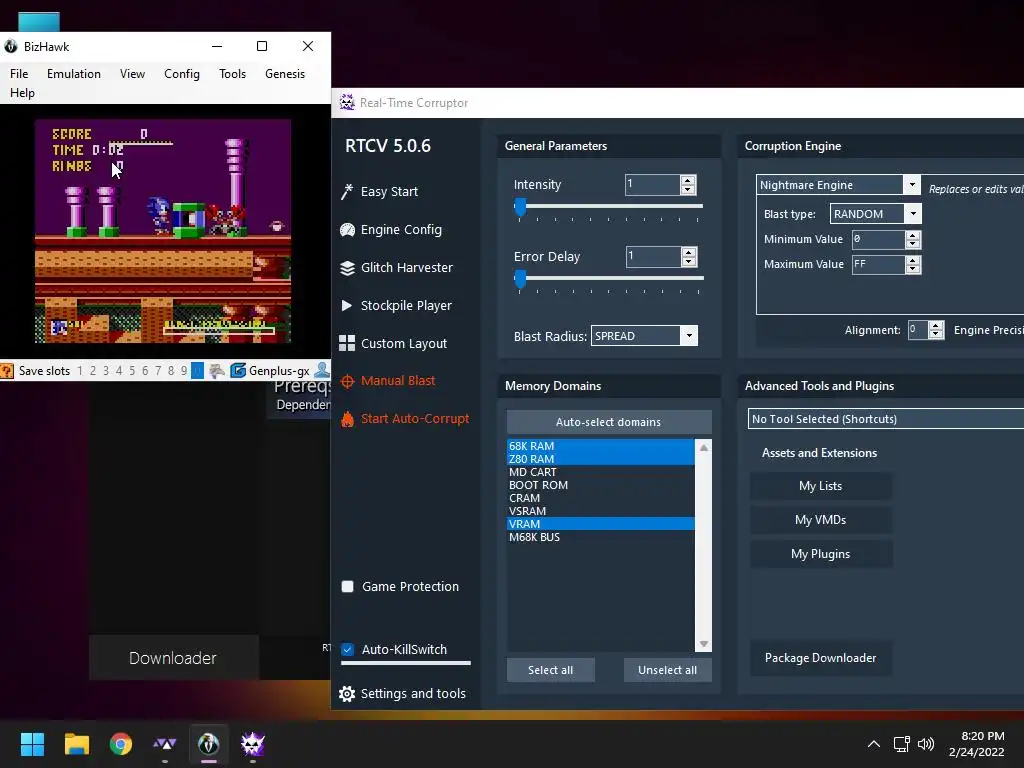Open My VMDs button
Screen dimensions: 1024x768
[x=821, y=520]
